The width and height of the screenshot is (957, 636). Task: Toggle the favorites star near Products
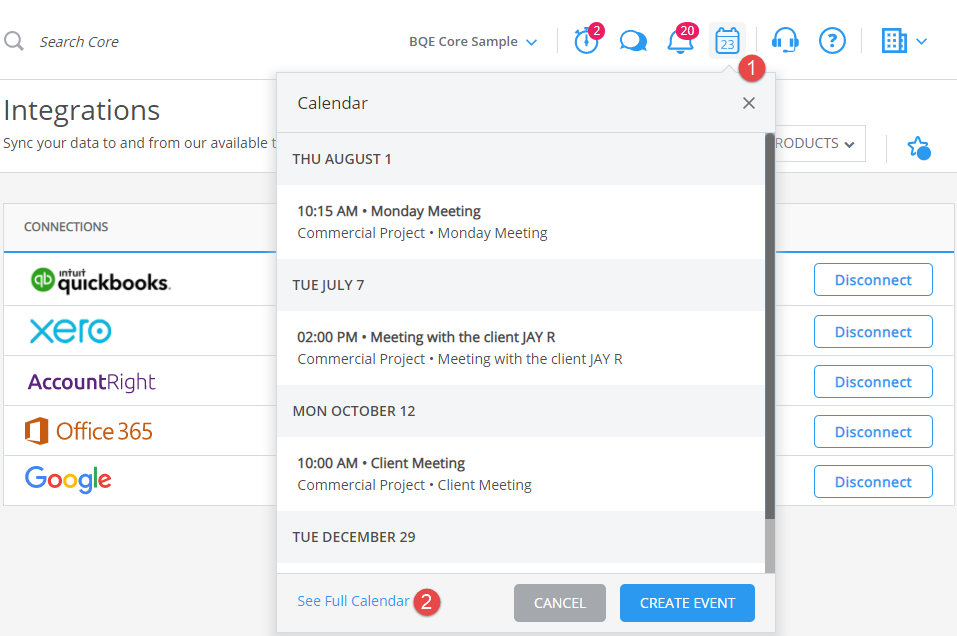(918, 148)
